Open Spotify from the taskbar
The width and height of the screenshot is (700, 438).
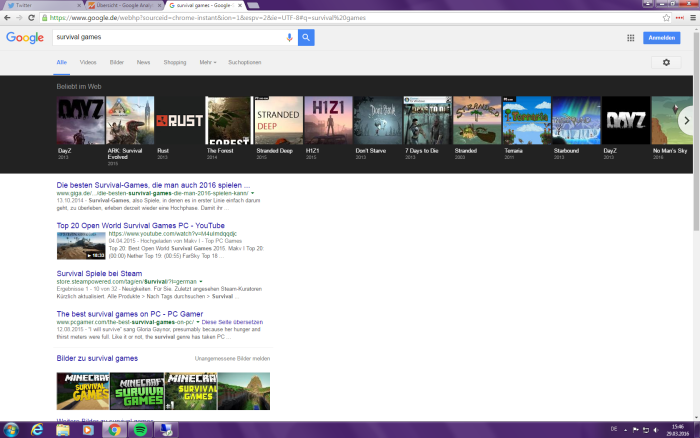click(140, 430)
